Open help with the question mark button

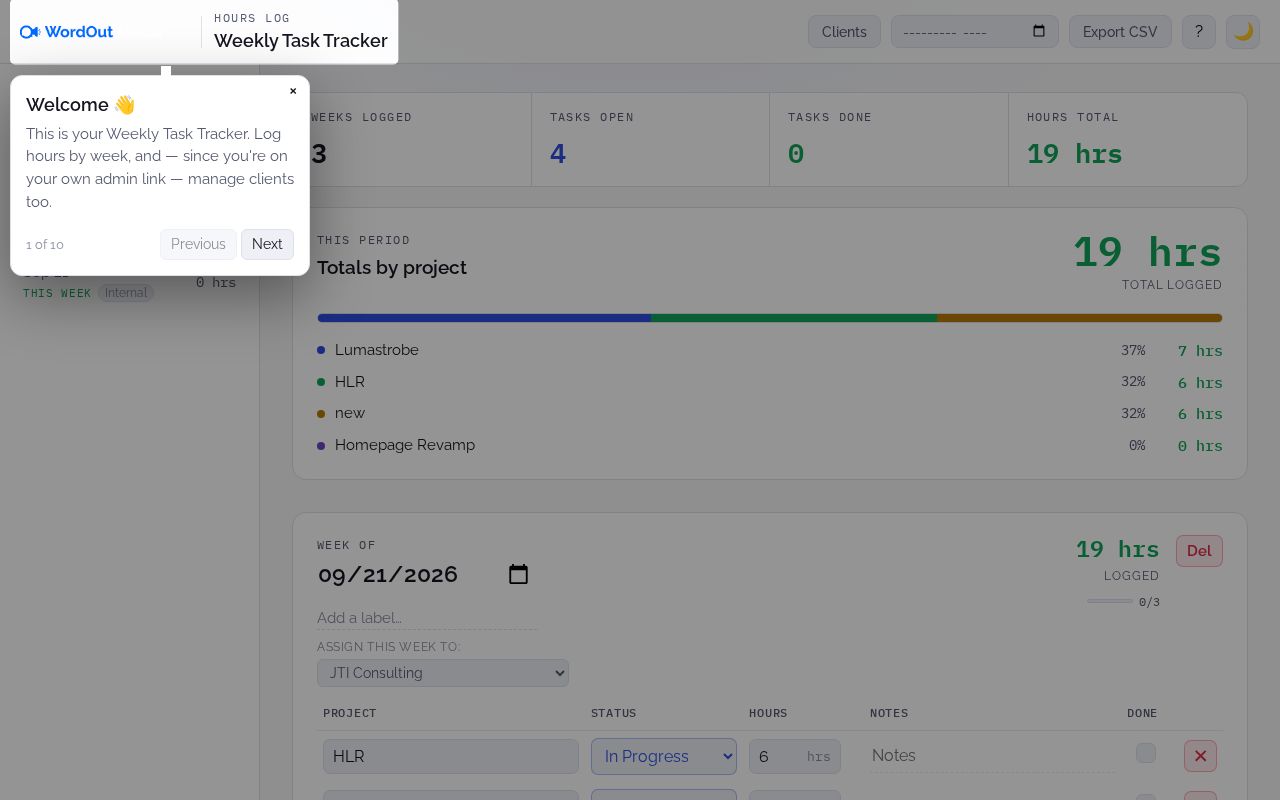(1199, 32)
